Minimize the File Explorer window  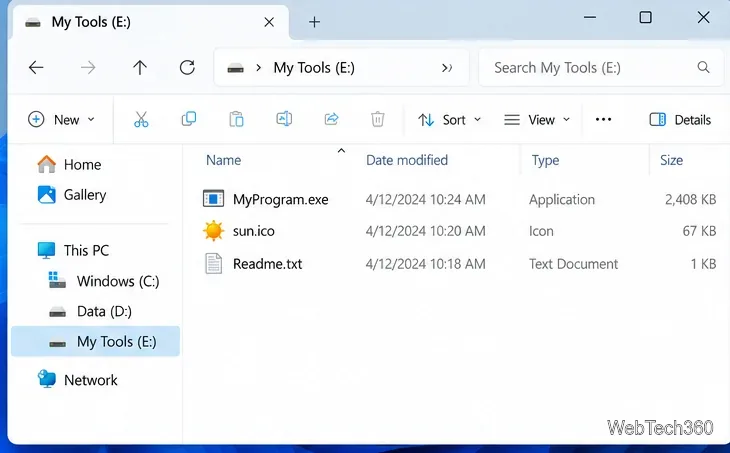click(590, 18)
